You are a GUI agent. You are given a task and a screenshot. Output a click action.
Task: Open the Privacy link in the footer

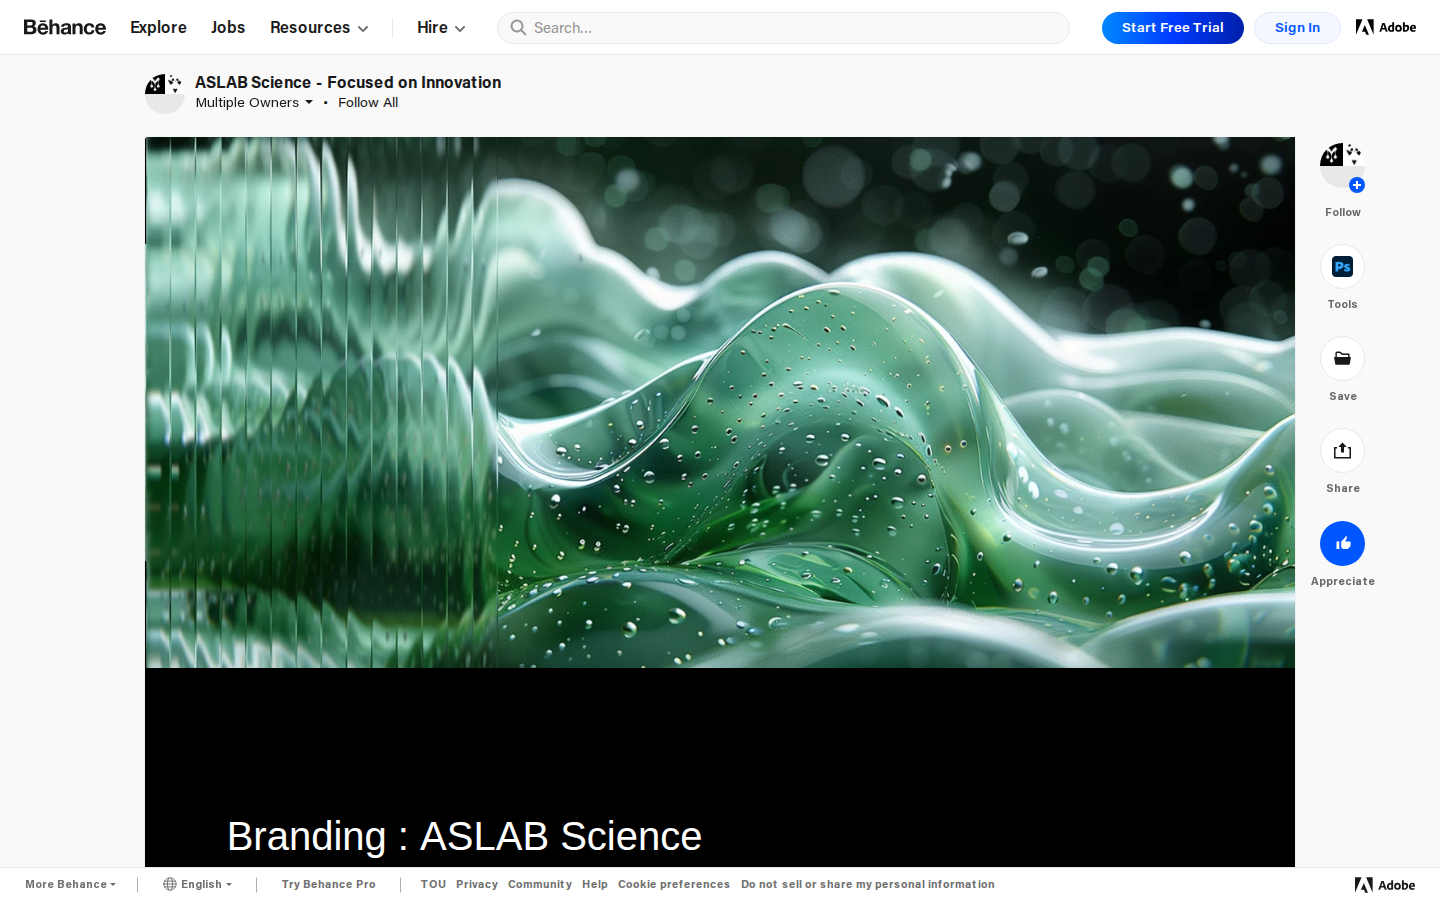[x=477, y=884]
